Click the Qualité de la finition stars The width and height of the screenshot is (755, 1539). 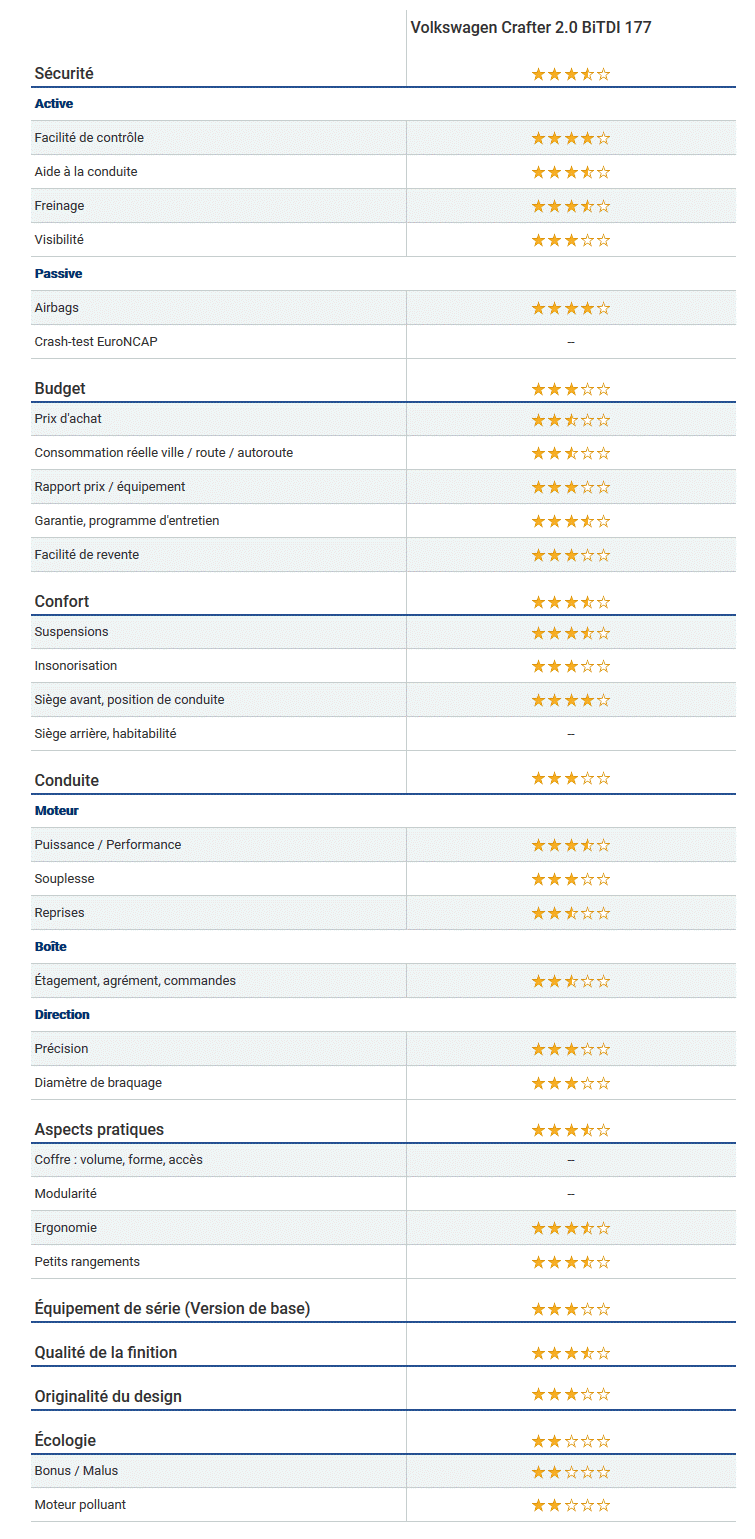point(570,1353)
